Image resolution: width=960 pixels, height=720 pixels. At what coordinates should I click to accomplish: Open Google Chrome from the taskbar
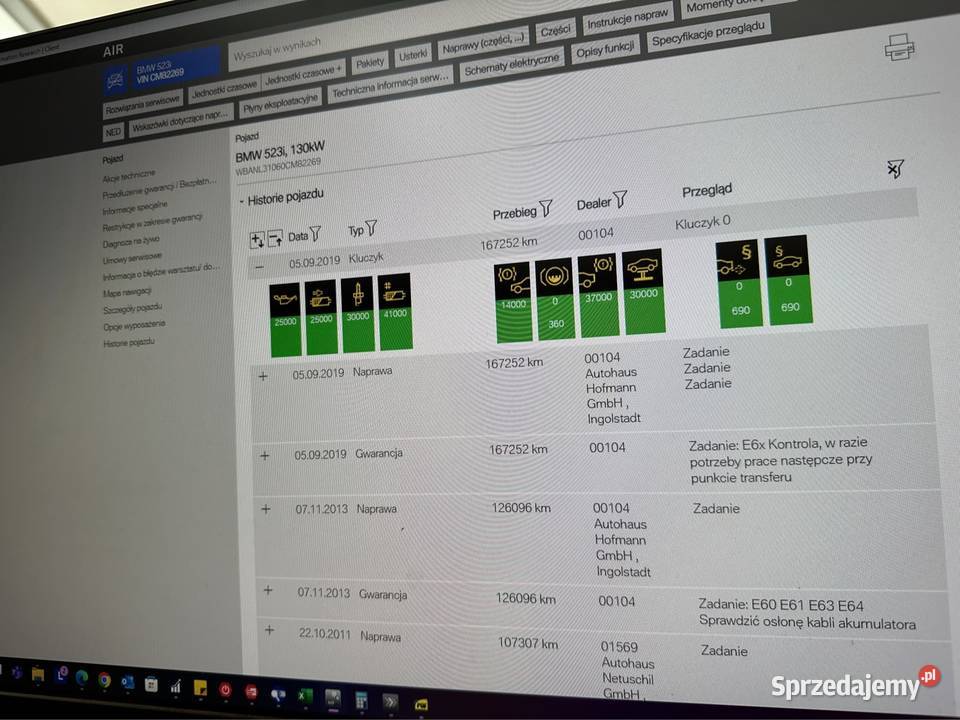104,680
